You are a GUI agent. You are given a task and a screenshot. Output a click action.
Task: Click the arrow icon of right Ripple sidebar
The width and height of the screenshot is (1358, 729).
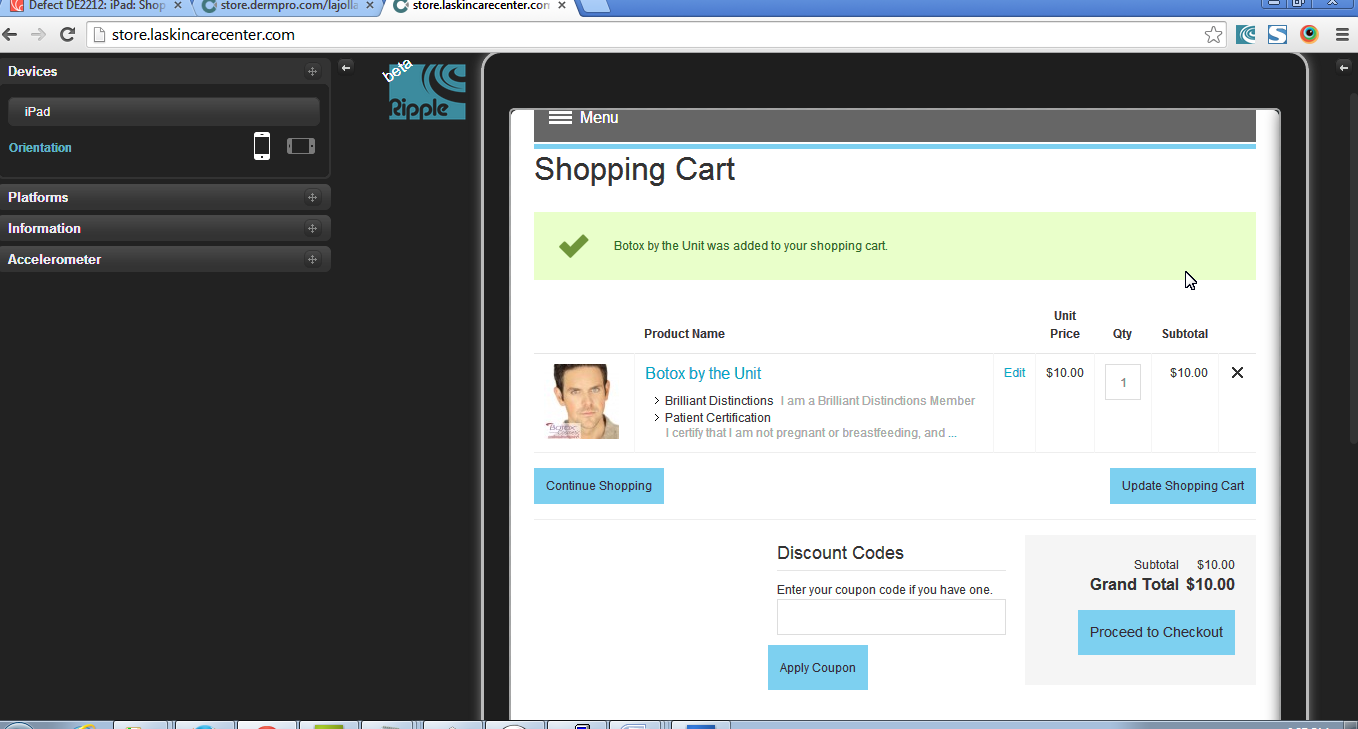[x=1344, y=67]
